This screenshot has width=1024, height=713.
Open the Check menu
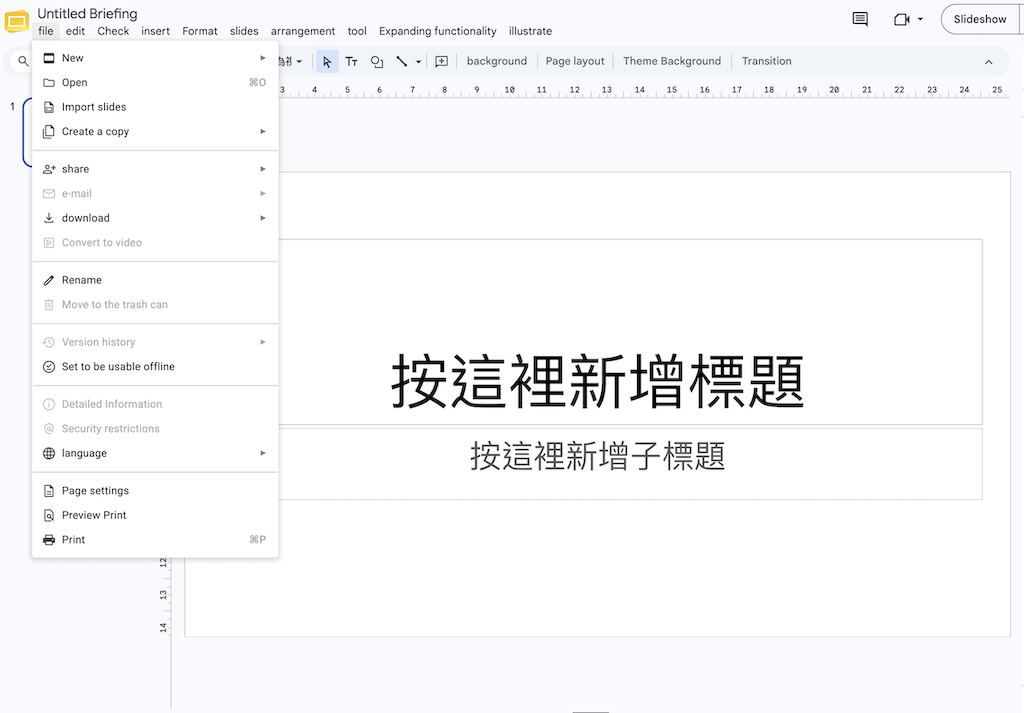[113, 31]
